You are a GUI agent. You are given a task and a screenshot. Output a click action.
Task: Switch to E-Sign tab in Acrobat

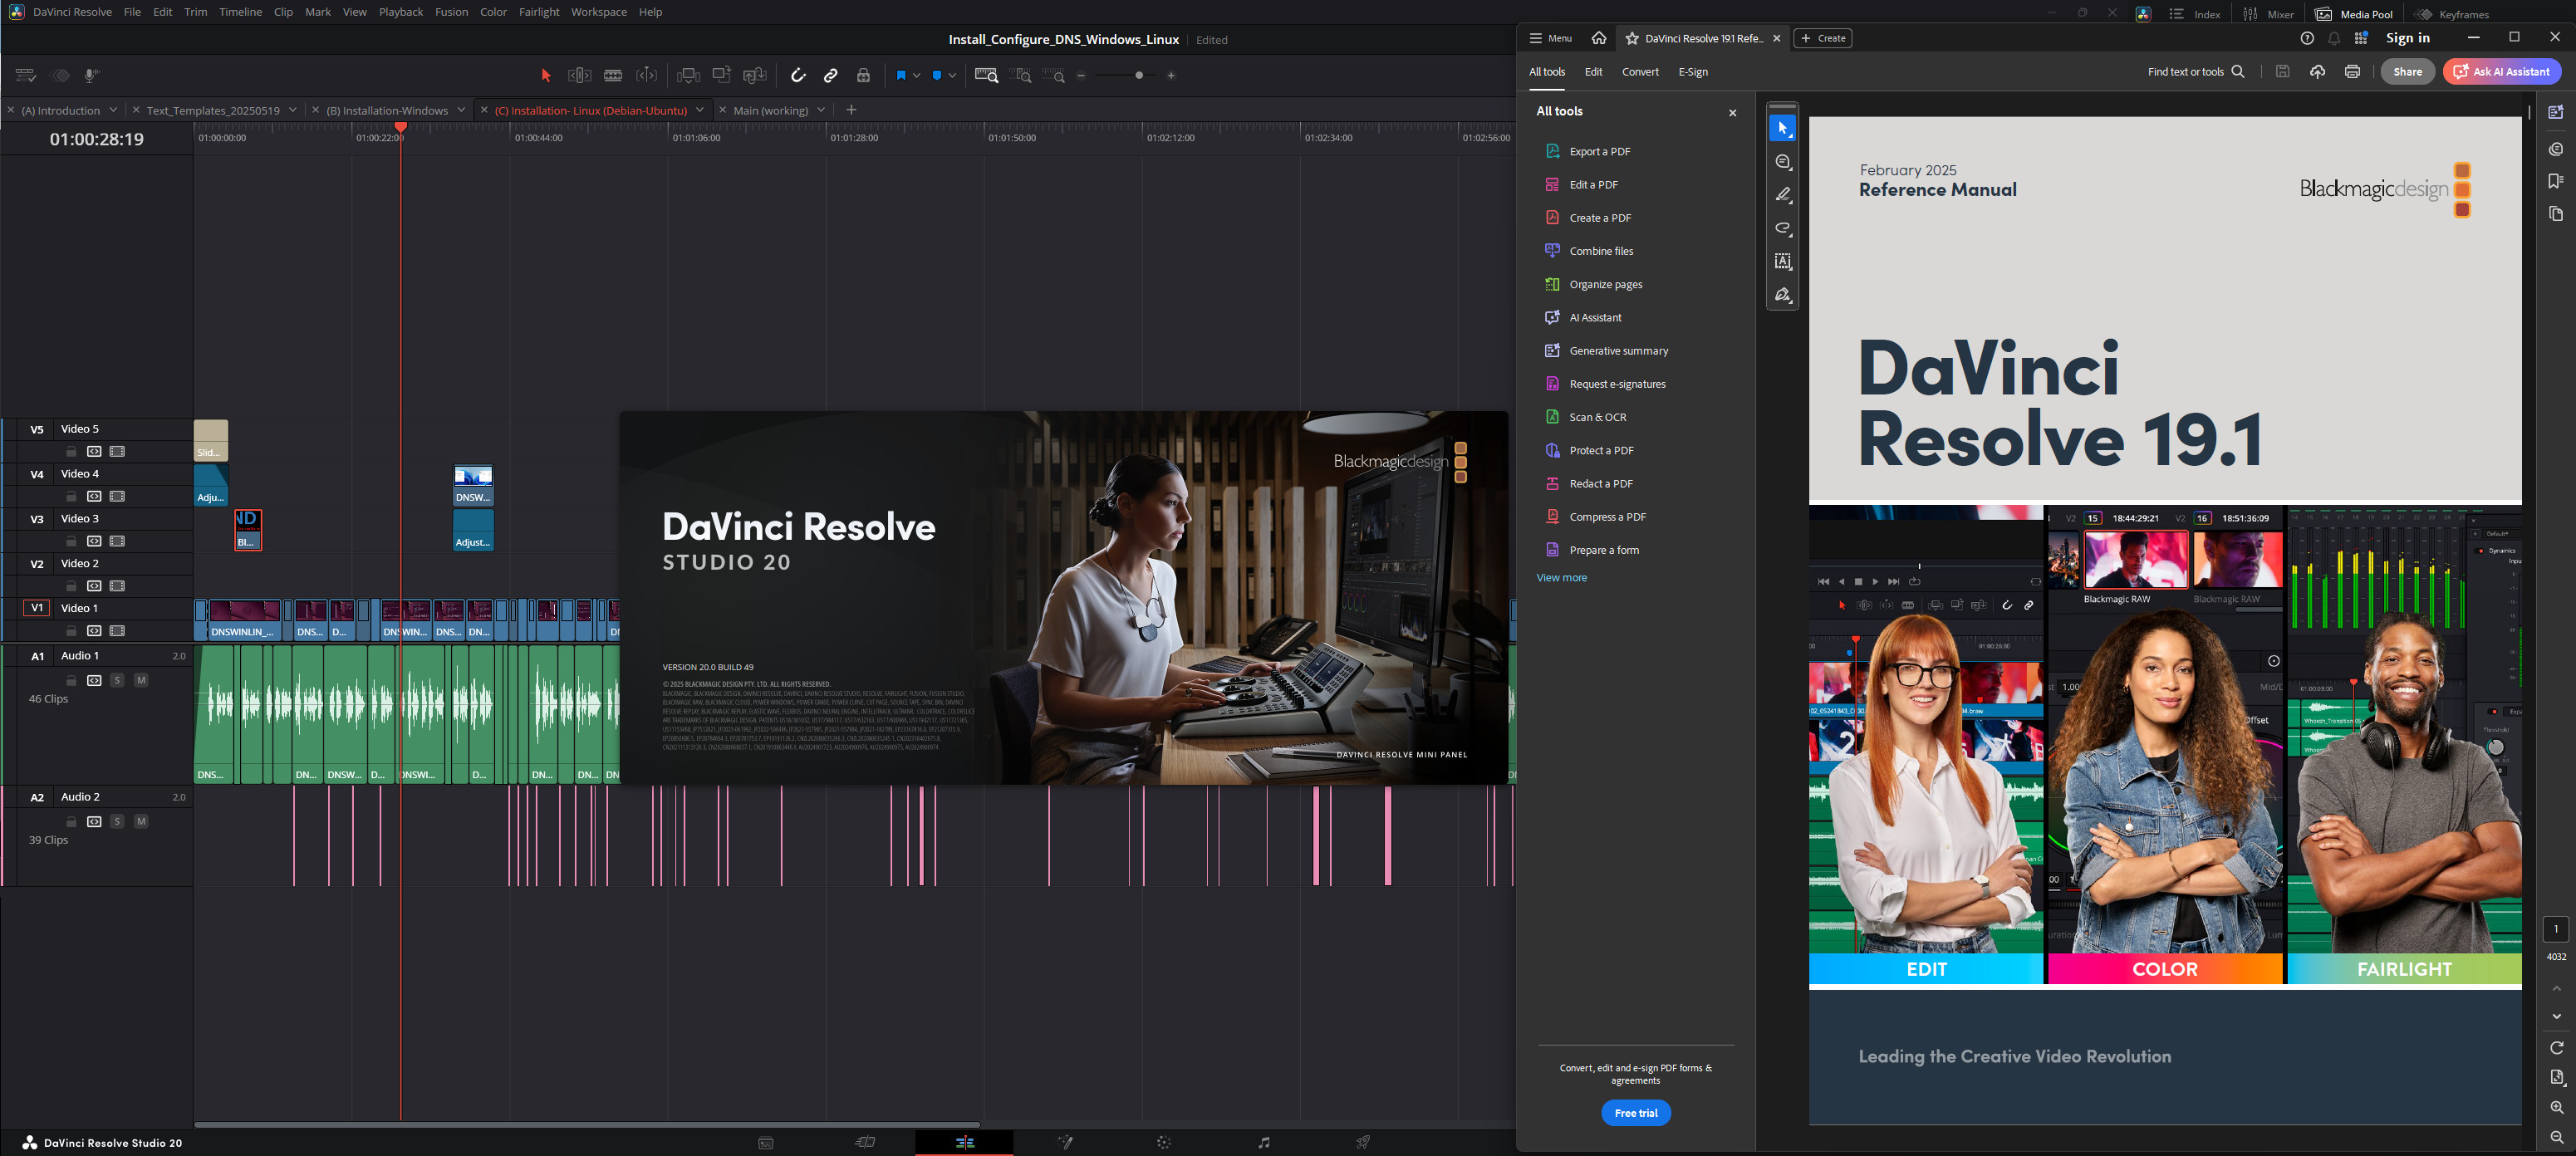tap(1692, 72)
